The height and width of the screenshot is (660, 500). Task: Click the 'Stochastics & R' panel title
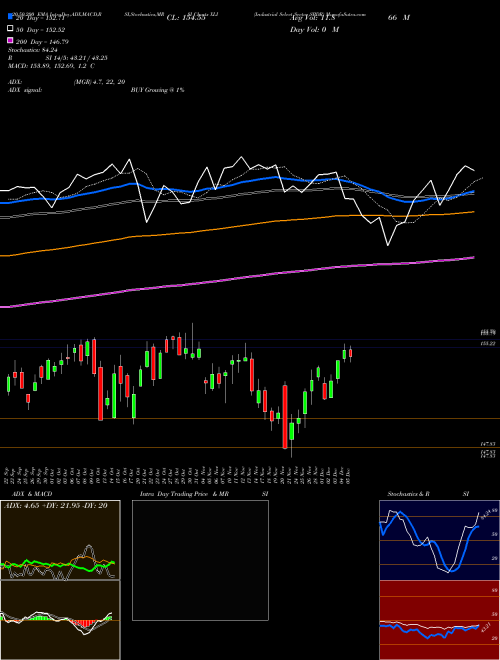[x=408, y=494]
